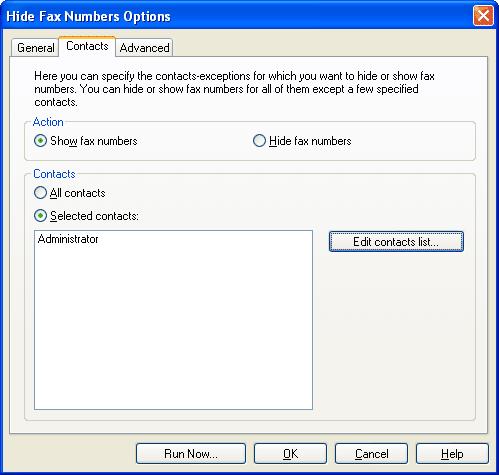499x475 pixels.
Task: Select the Contacts tab
Action: tap(87, 46)
